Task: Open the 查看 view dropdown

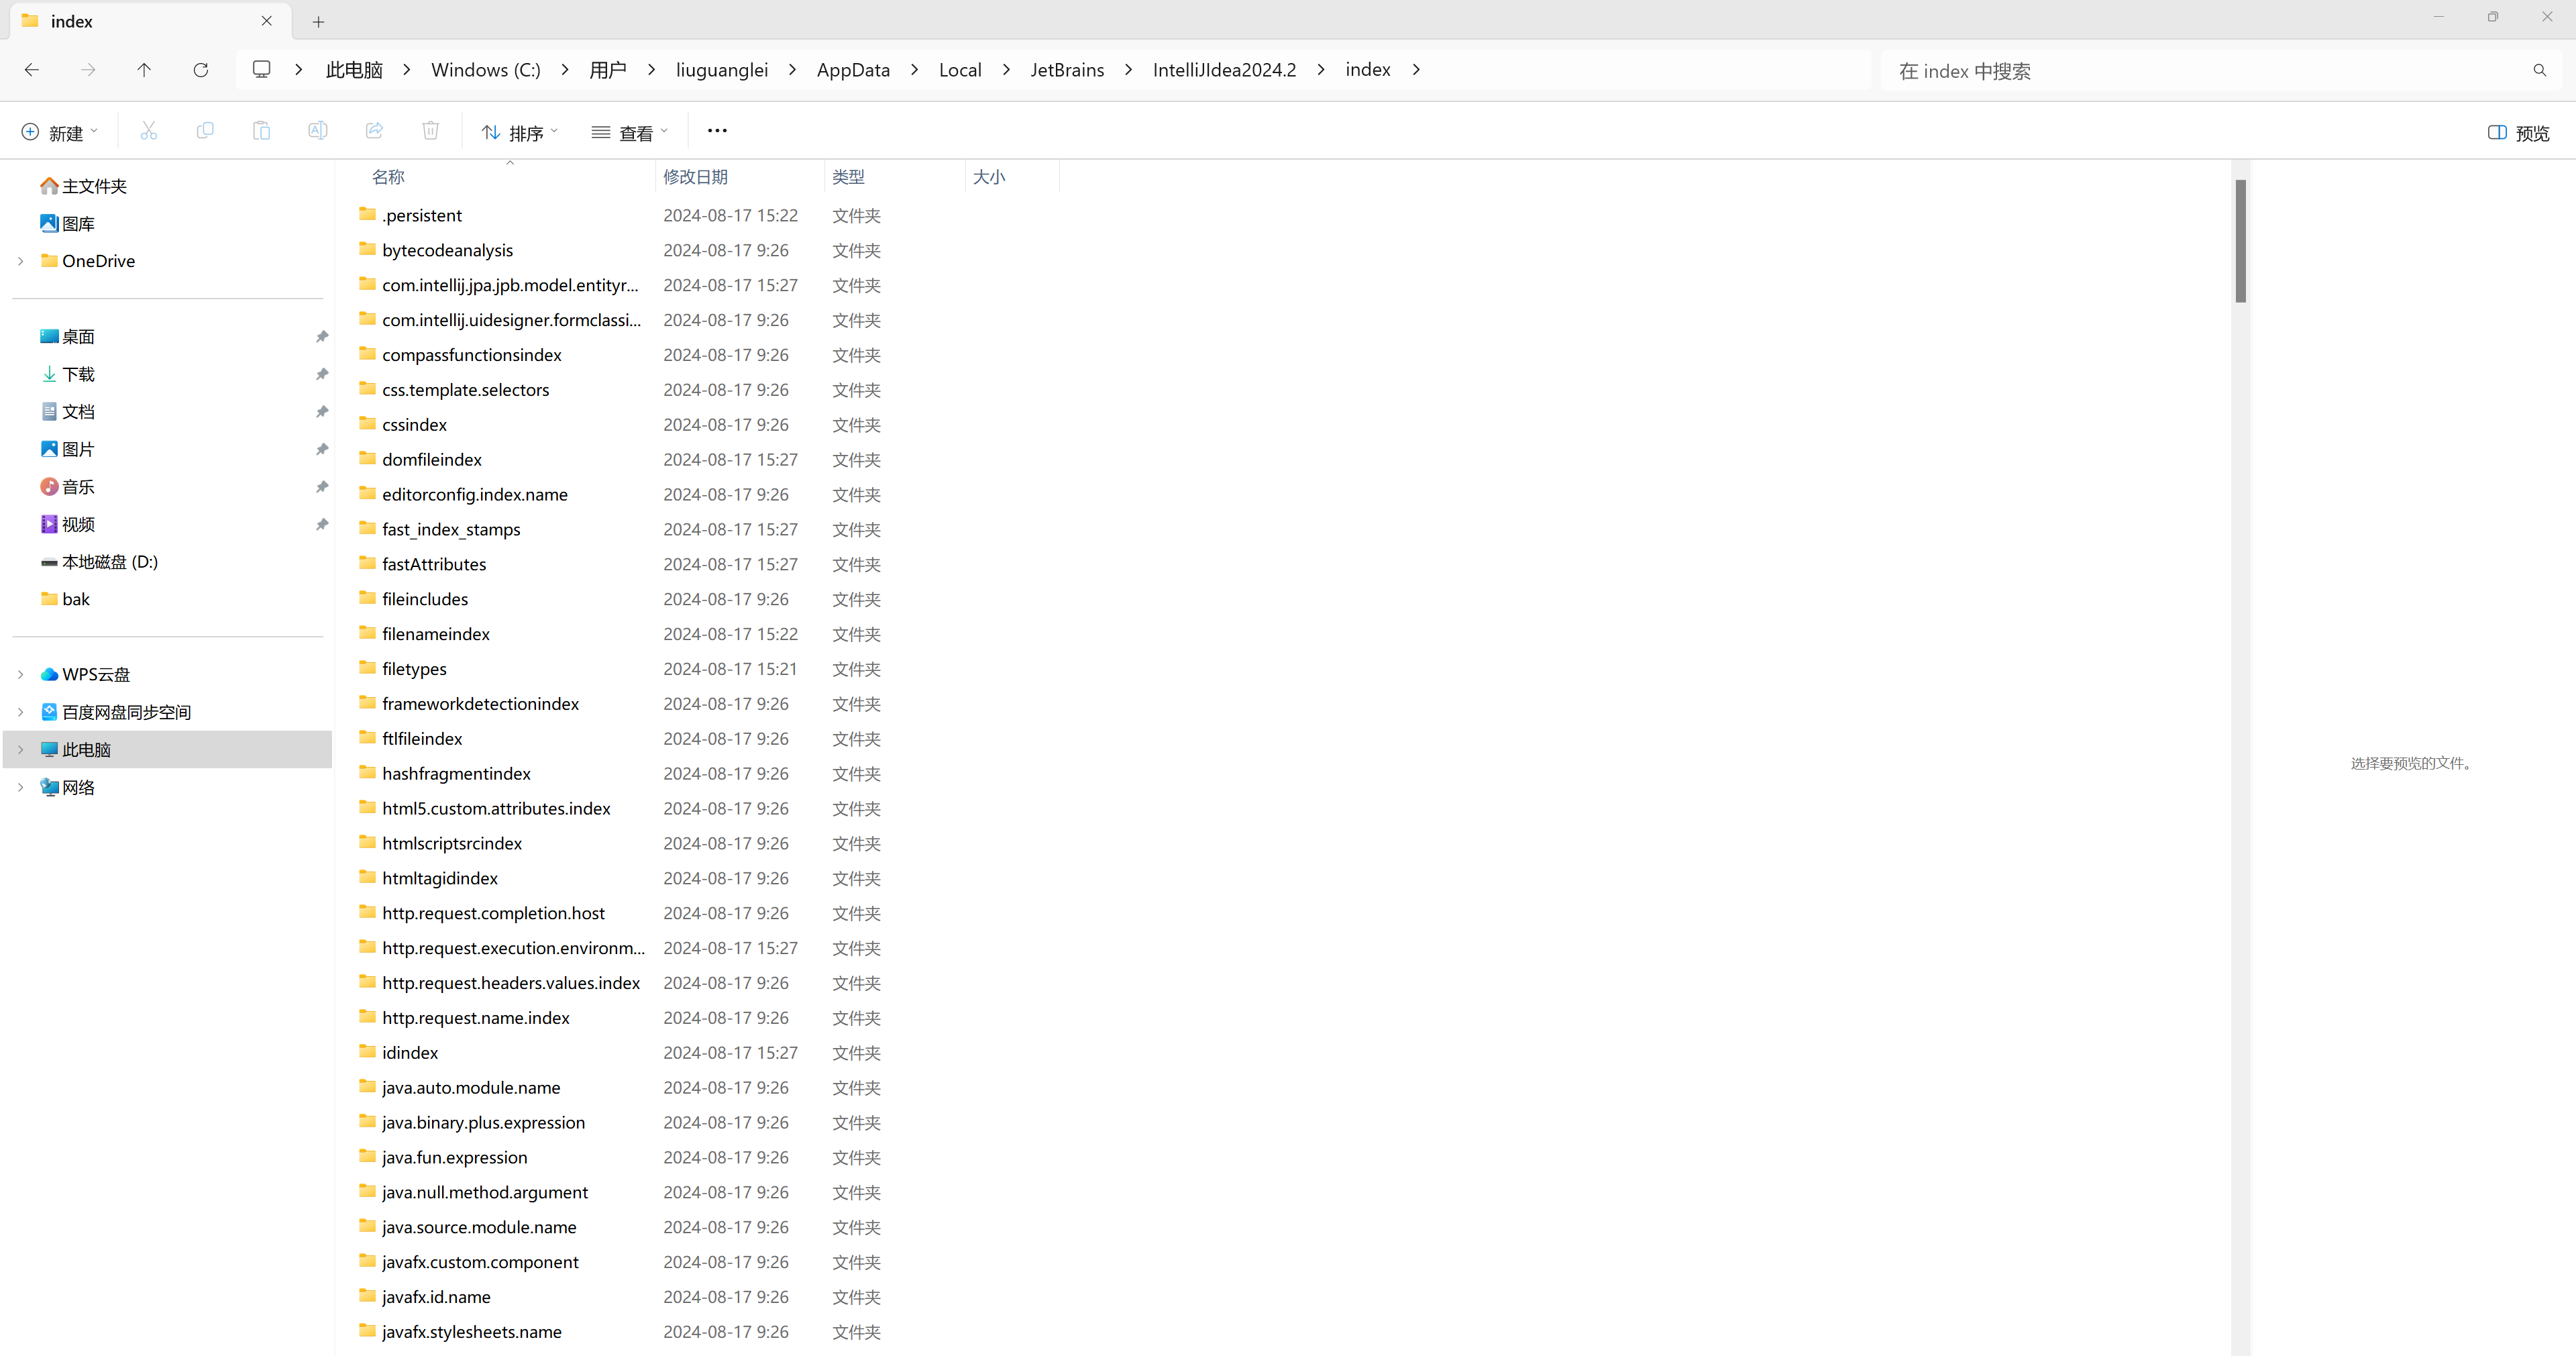Action: 629,133
